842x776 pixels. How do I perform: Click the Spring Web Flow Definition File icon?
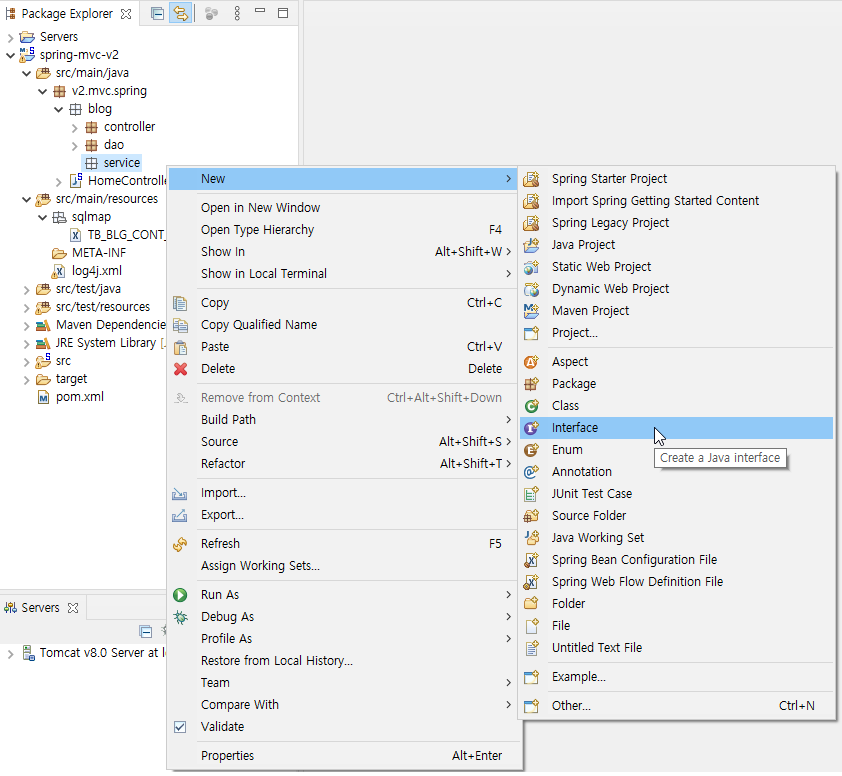tap(531, 582)
